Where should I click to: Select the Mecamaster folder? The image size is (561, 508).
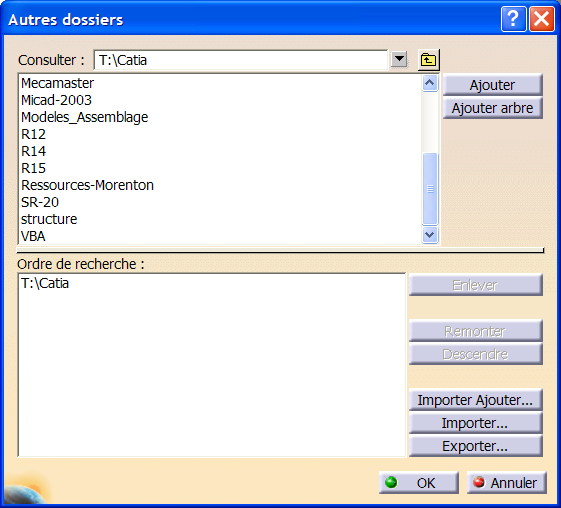(x=57, y=83)
